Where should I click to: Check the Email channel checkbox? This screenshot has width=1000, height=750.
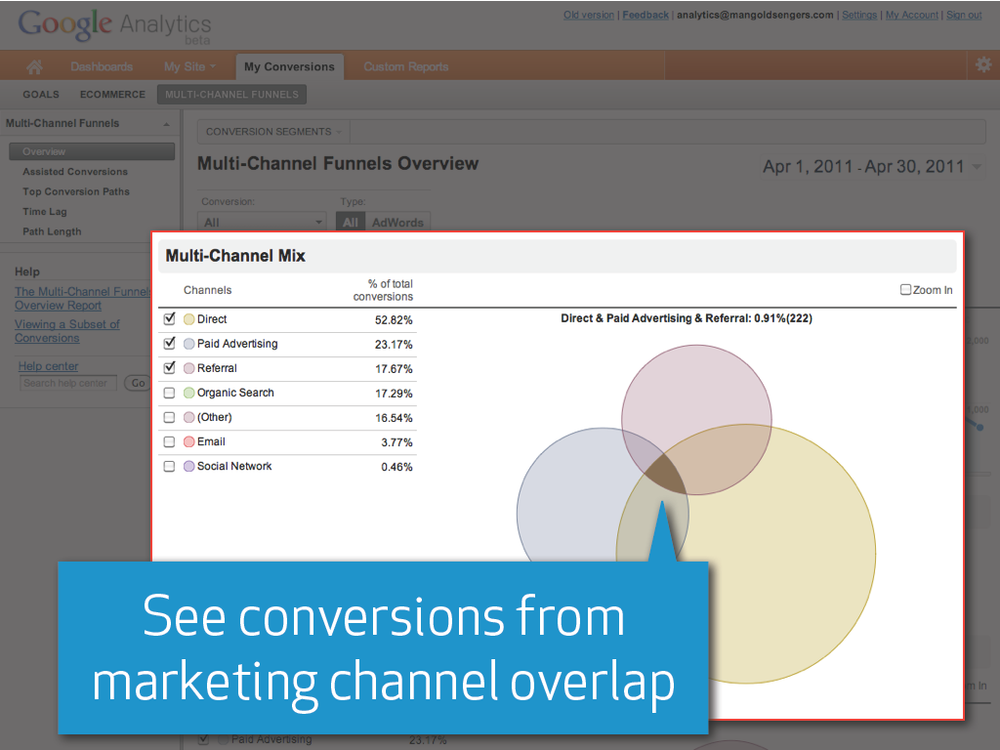tap(169, 441)
